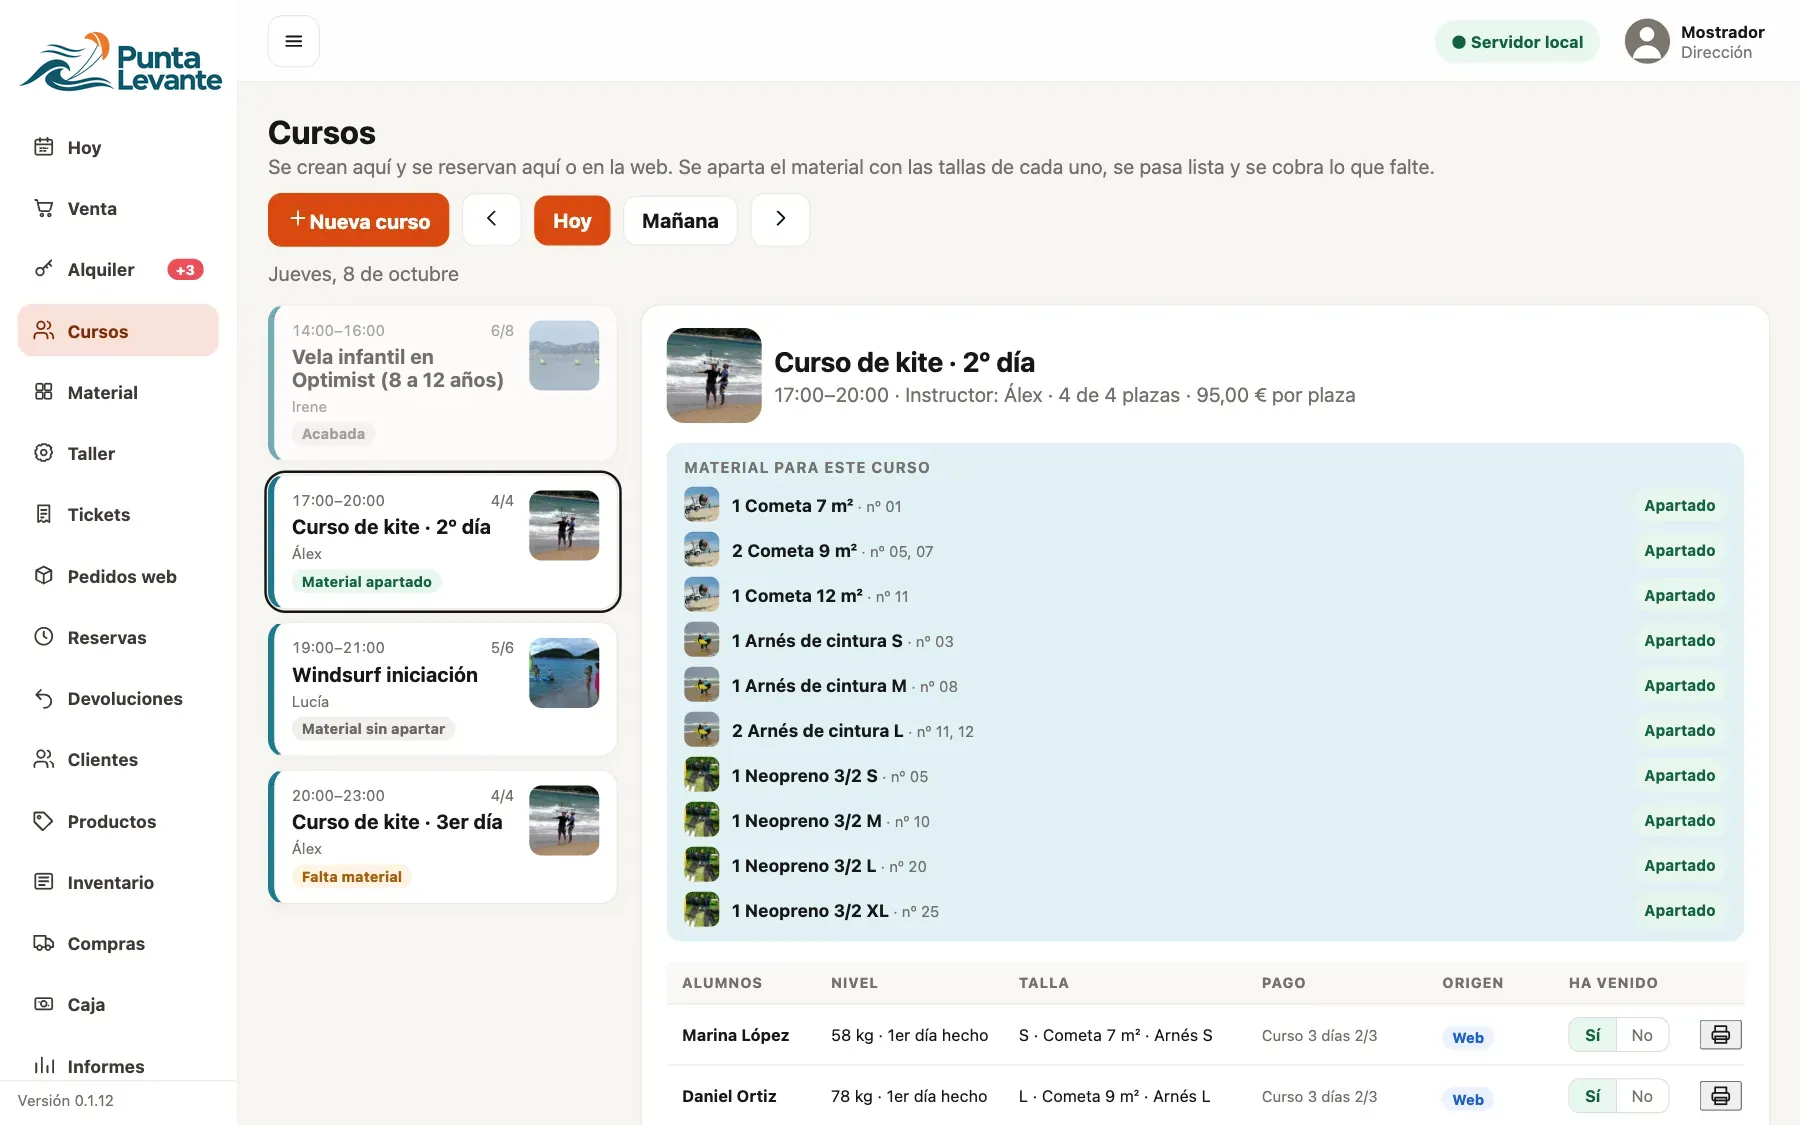Open the Windsurf iniciación course card
Viewport: 1800px width, 1125px height.
[443, 689]
